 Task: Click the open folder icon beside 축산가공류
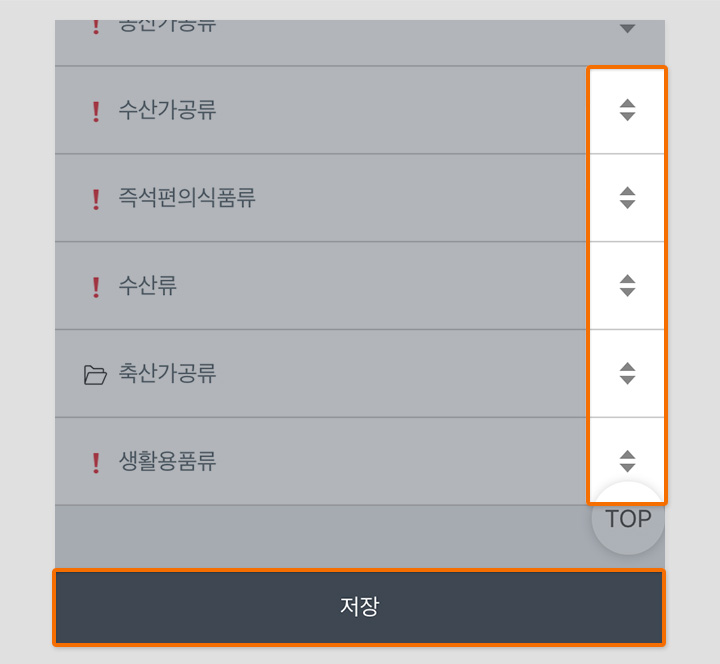click(x=95, y=375)
